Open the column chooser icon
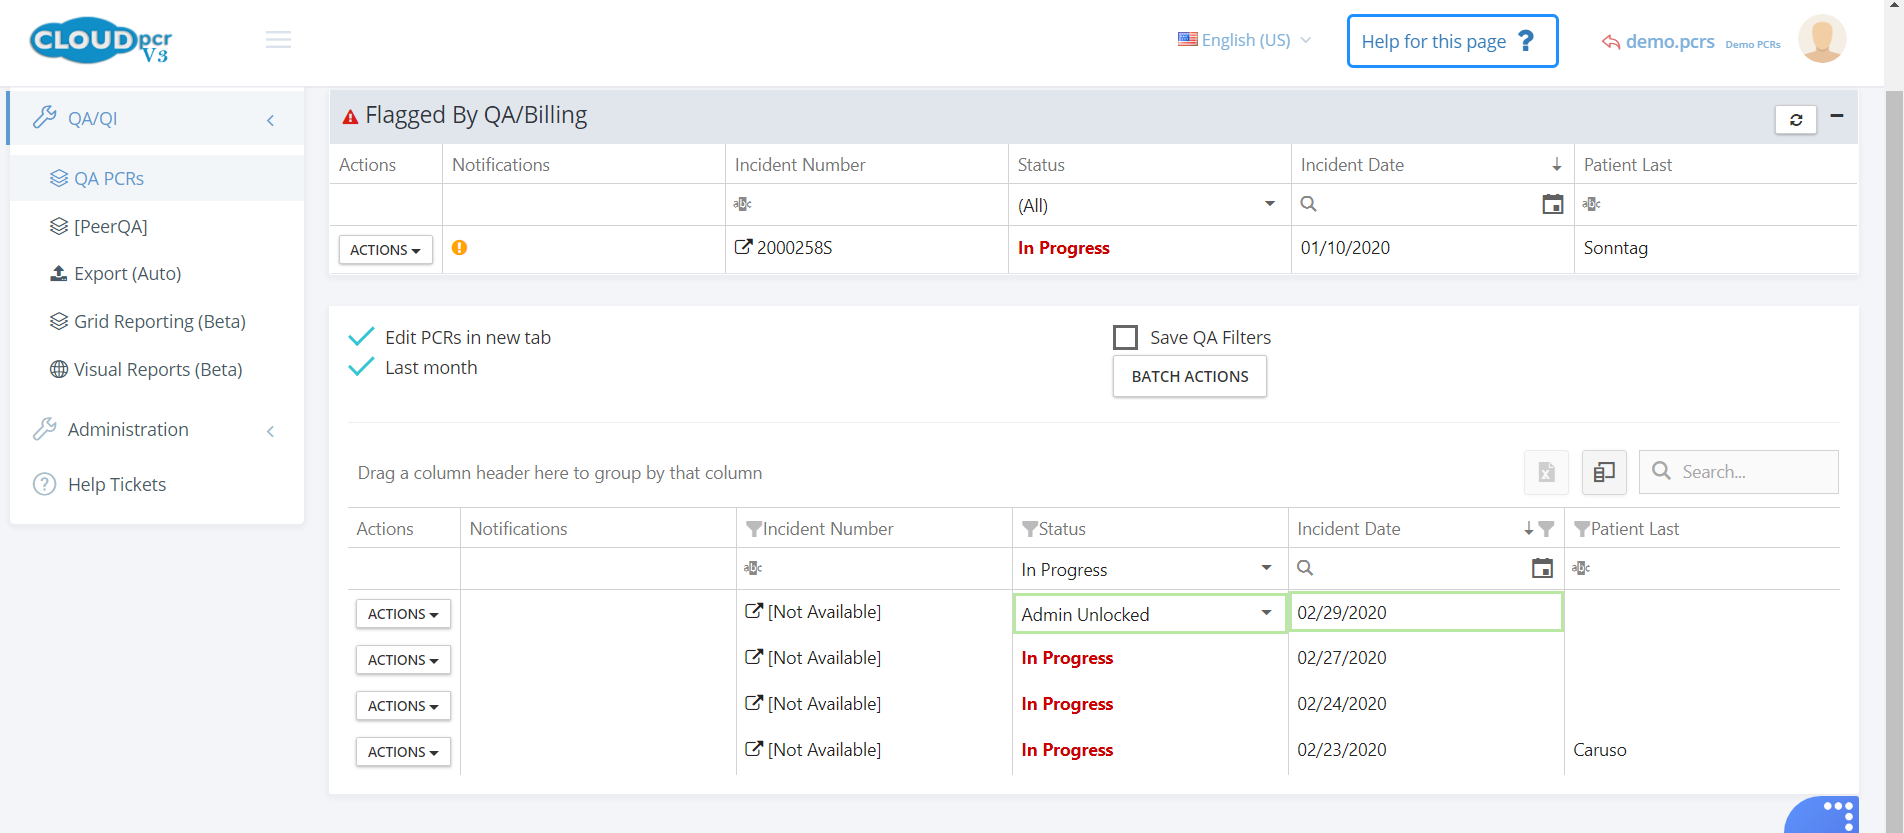 (1604, 472)
